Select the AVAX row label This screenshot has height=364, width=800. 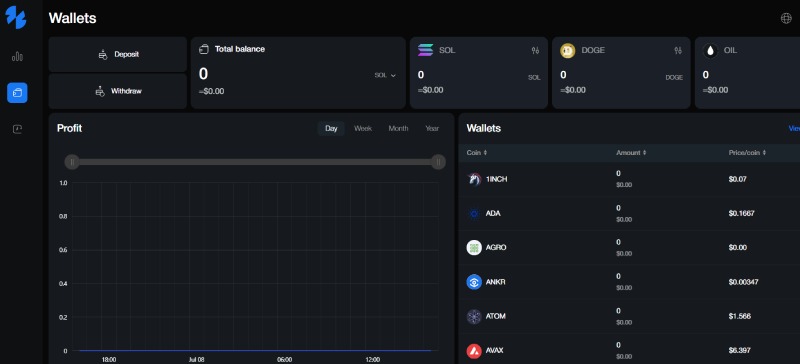pos(494,350)
